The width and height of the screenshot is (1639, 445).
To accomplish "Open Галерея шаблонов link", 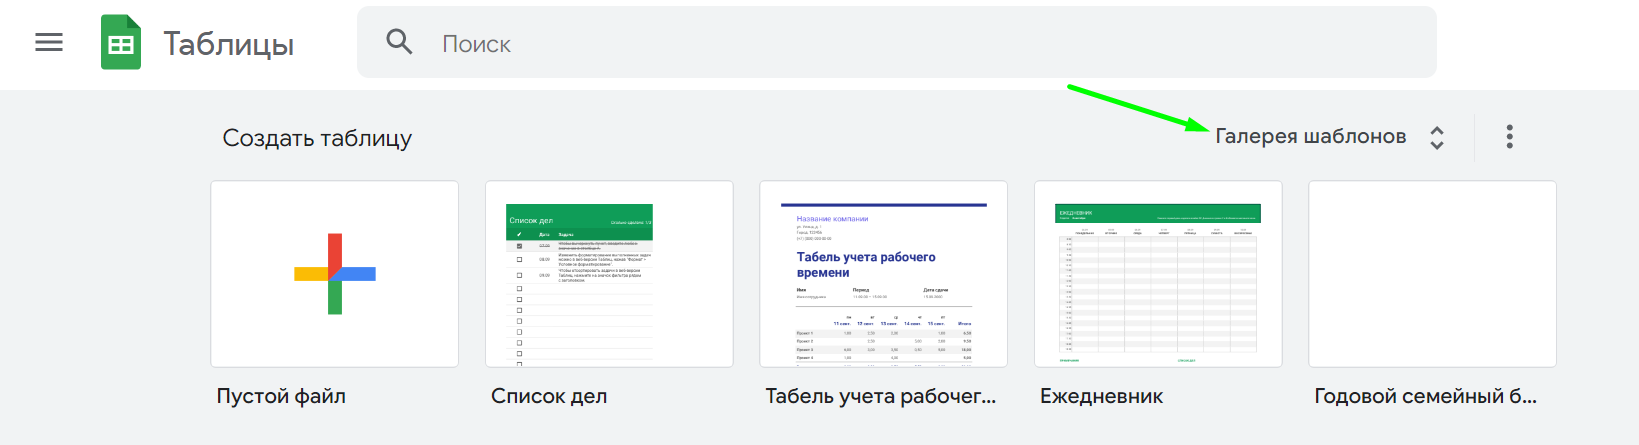I will point(1310,137).
